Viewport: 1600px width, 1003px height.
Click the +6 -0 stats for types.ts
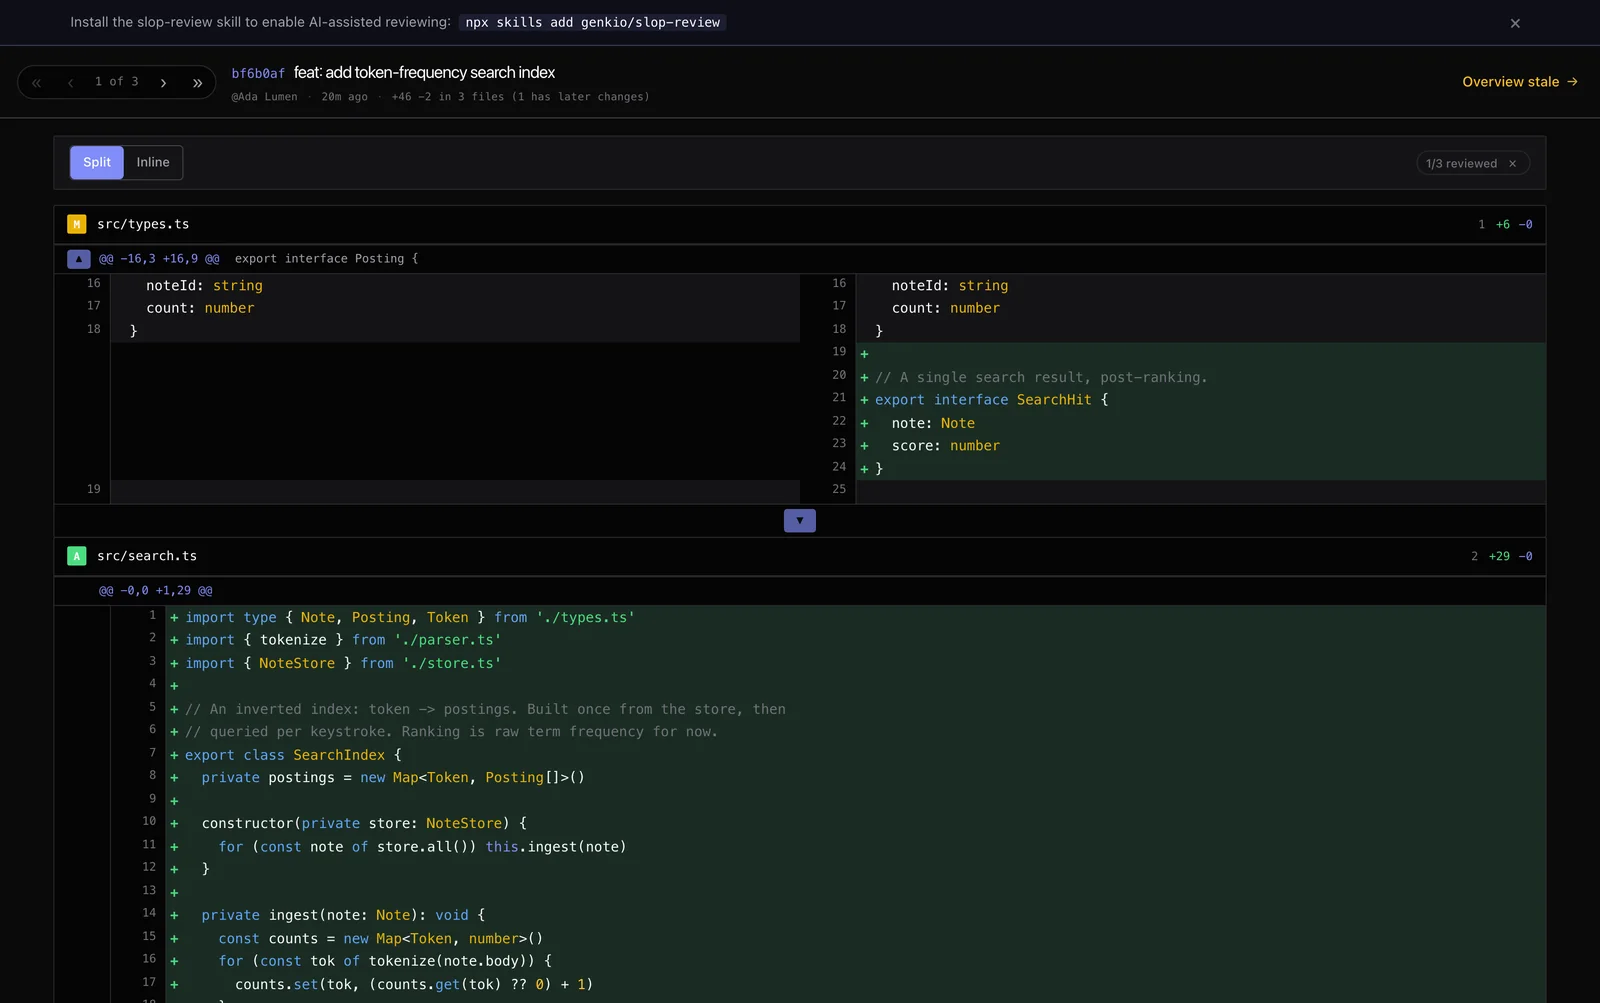pyautogui.click(x=1514, y=224)
